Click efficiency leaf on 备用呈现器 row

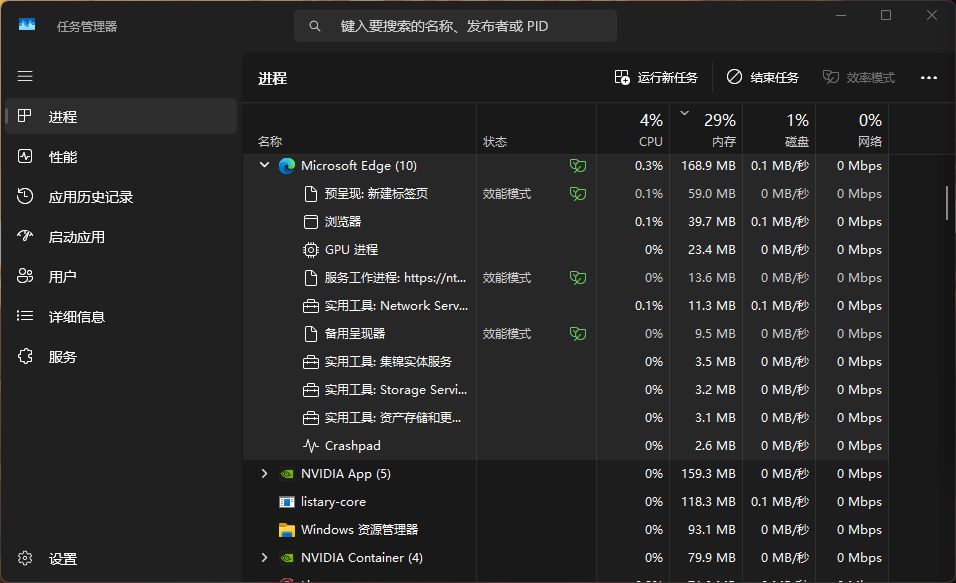tap(577, 334)
